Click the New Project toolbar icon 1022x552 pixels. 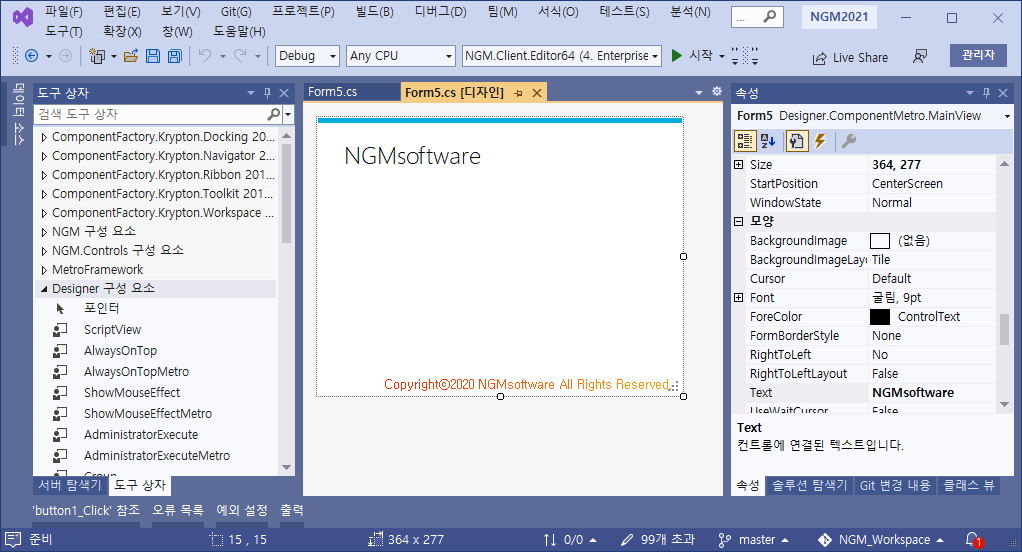(96, 57)
